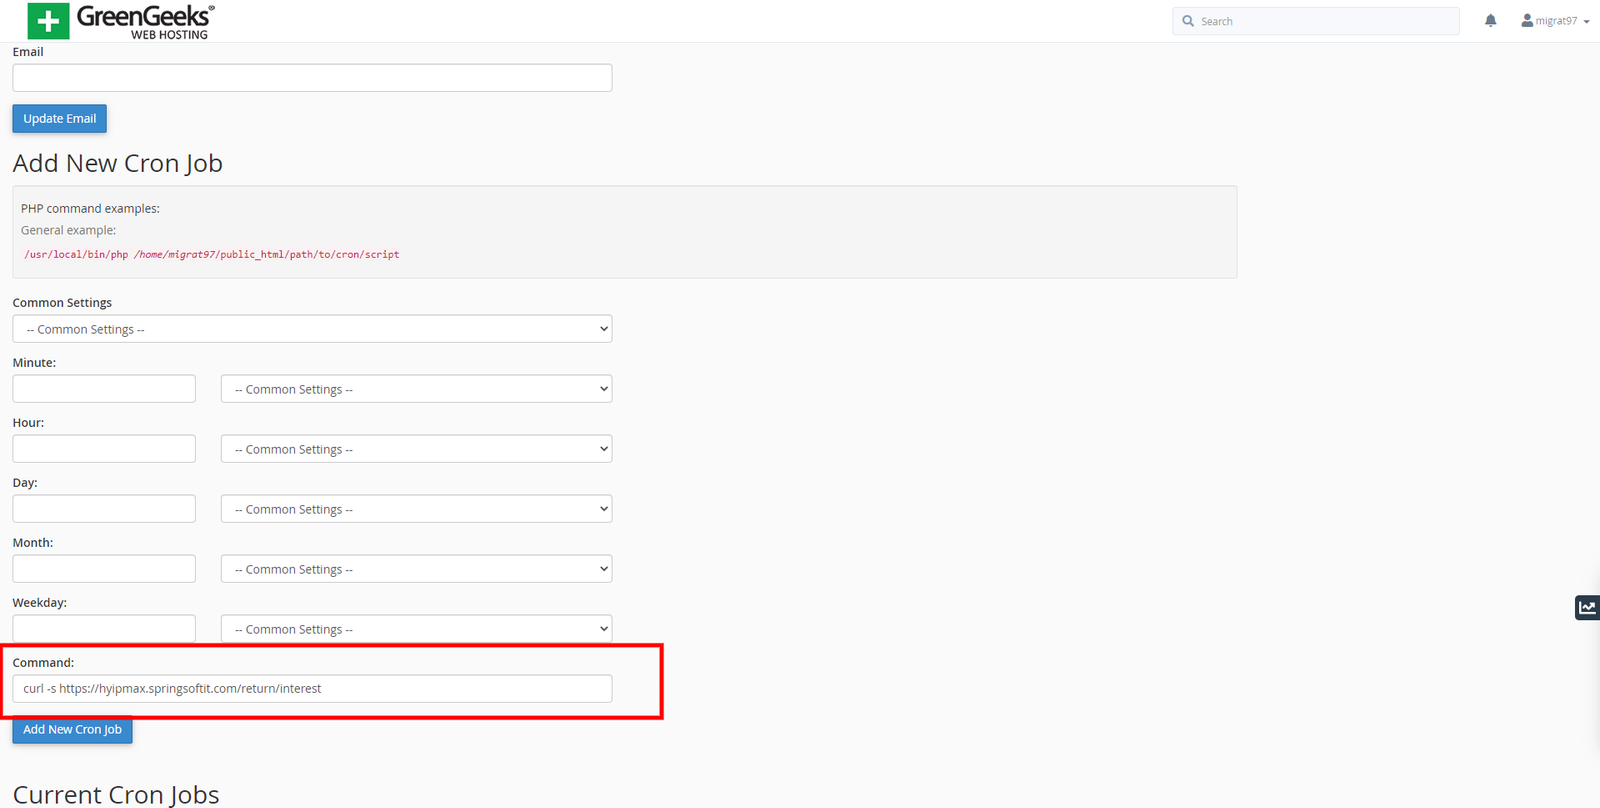Expand the Minute Common Settings dropdown
The width and height of the screenshot is (1600, 808).
(x=416, y=389)
